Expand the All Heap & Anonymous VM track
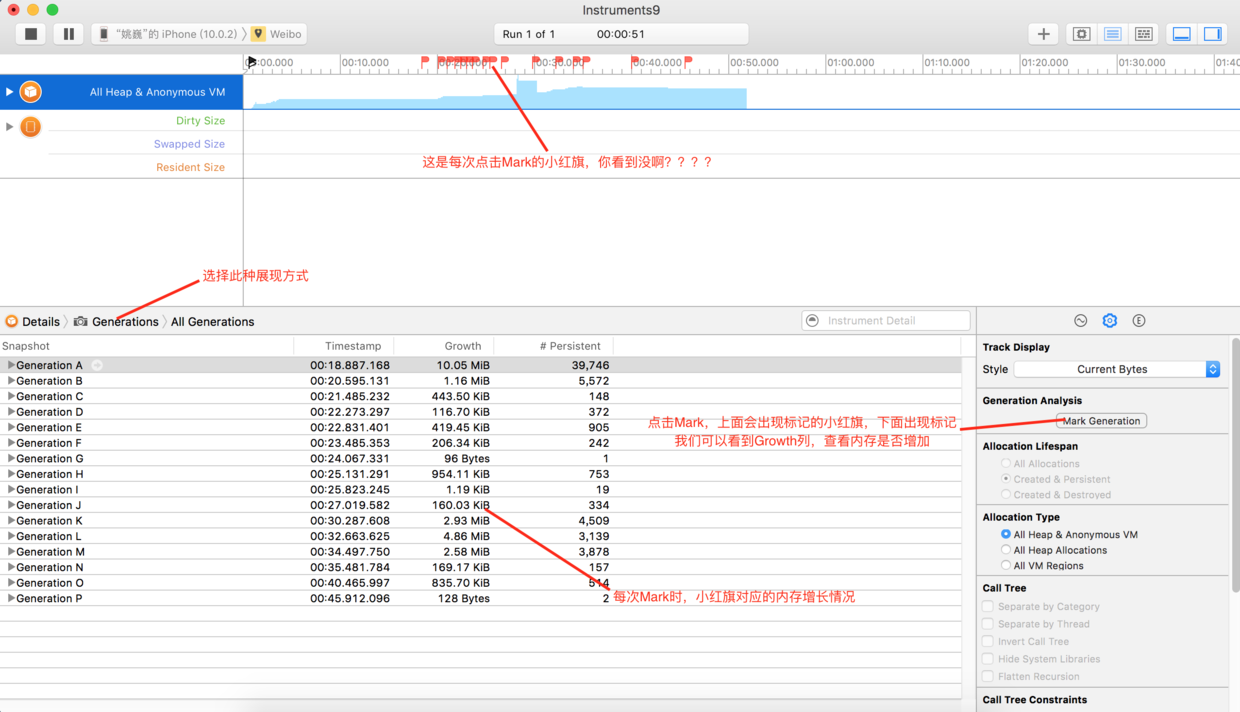 (x=9, y=91)
